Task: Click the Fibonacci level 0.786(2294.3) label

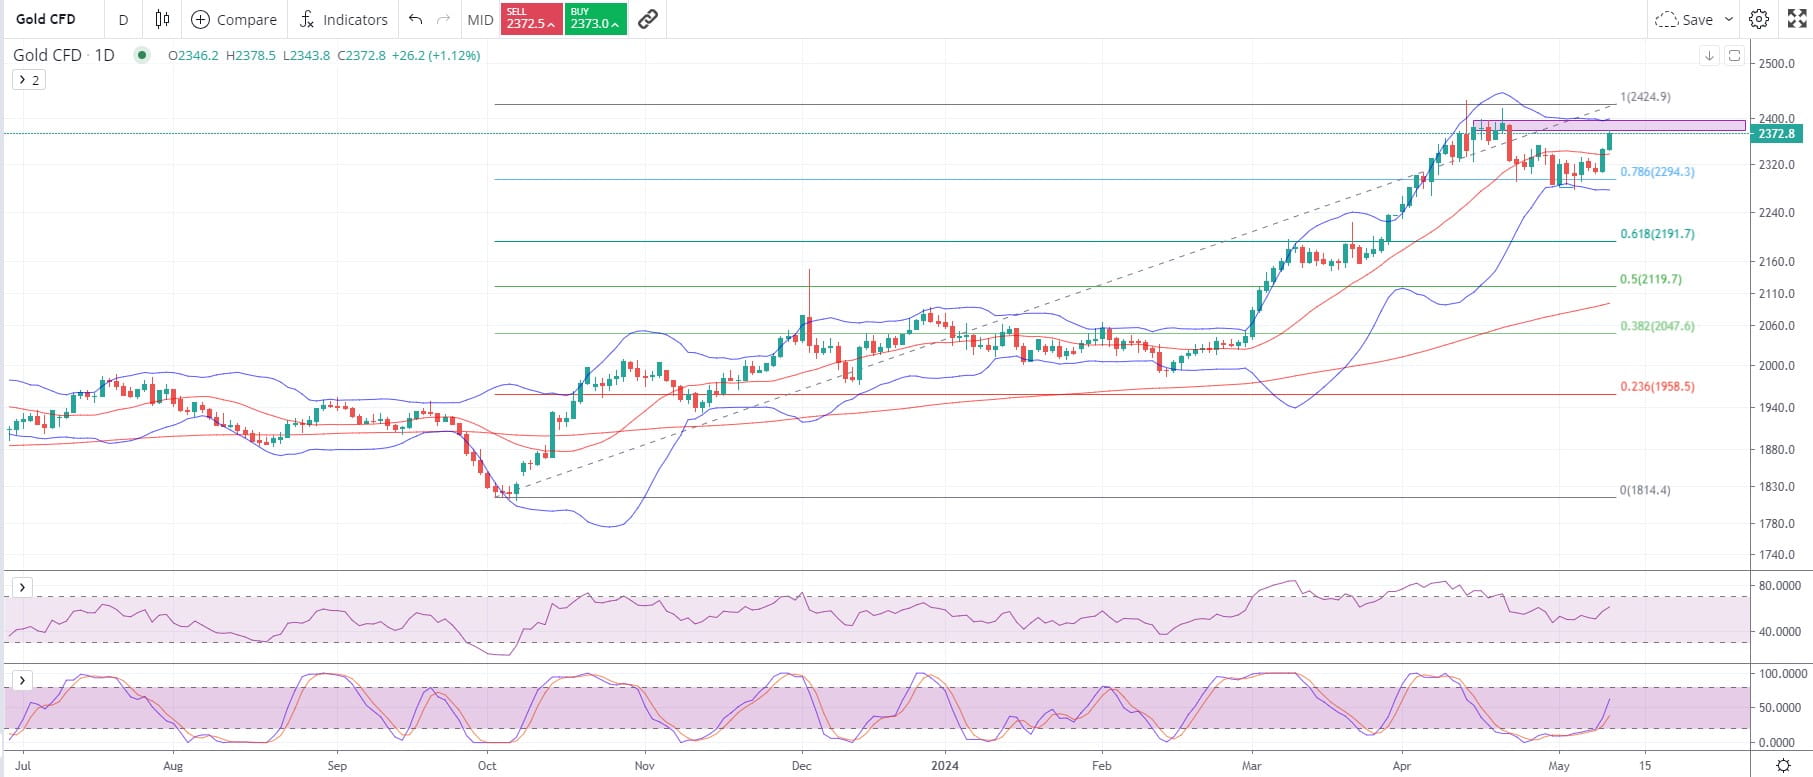Action: click(x=1657, y=172)
